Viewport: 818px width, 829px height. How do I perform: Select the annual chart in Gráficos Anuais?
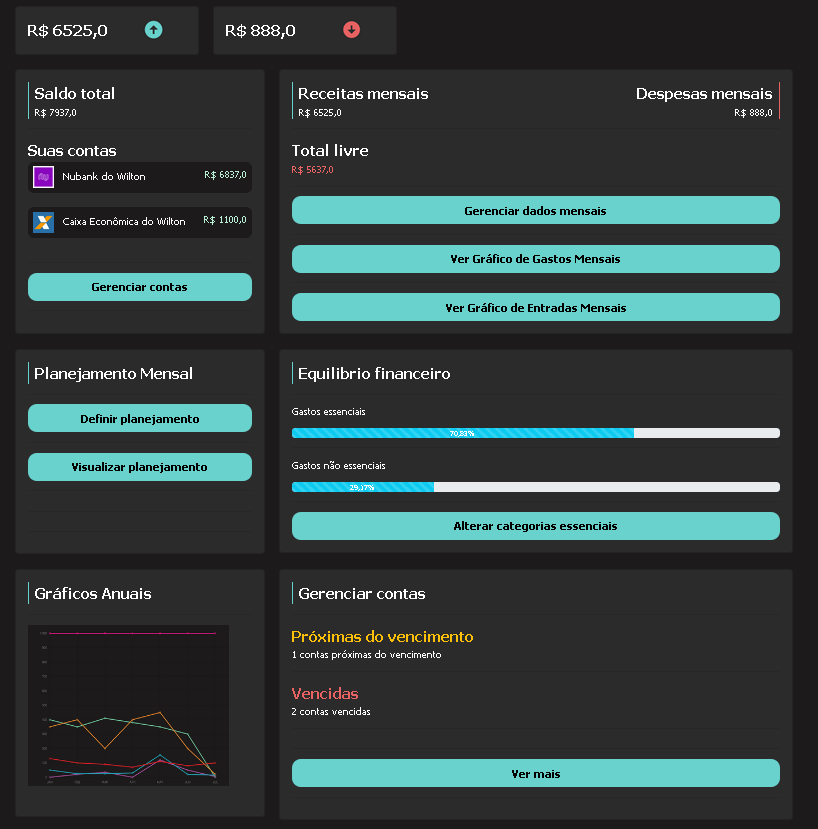pyautogui.click(x=128, y=705)
